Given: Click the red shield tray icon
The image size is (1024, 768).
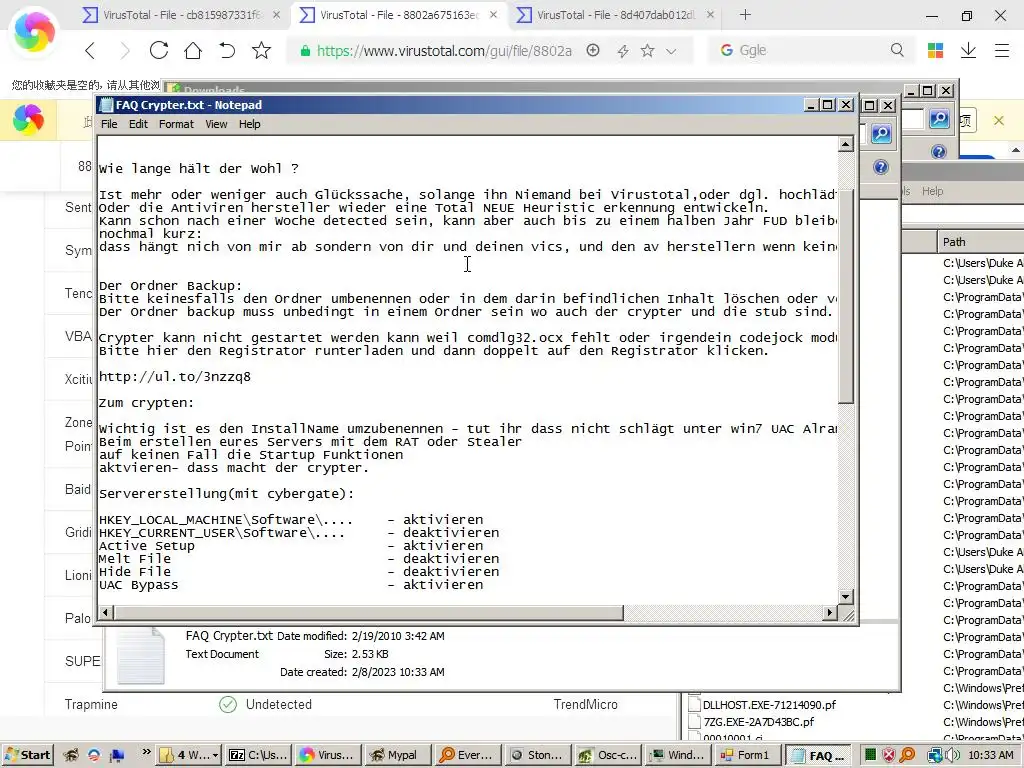Looking at the screenshot, I should click(888, 755).
